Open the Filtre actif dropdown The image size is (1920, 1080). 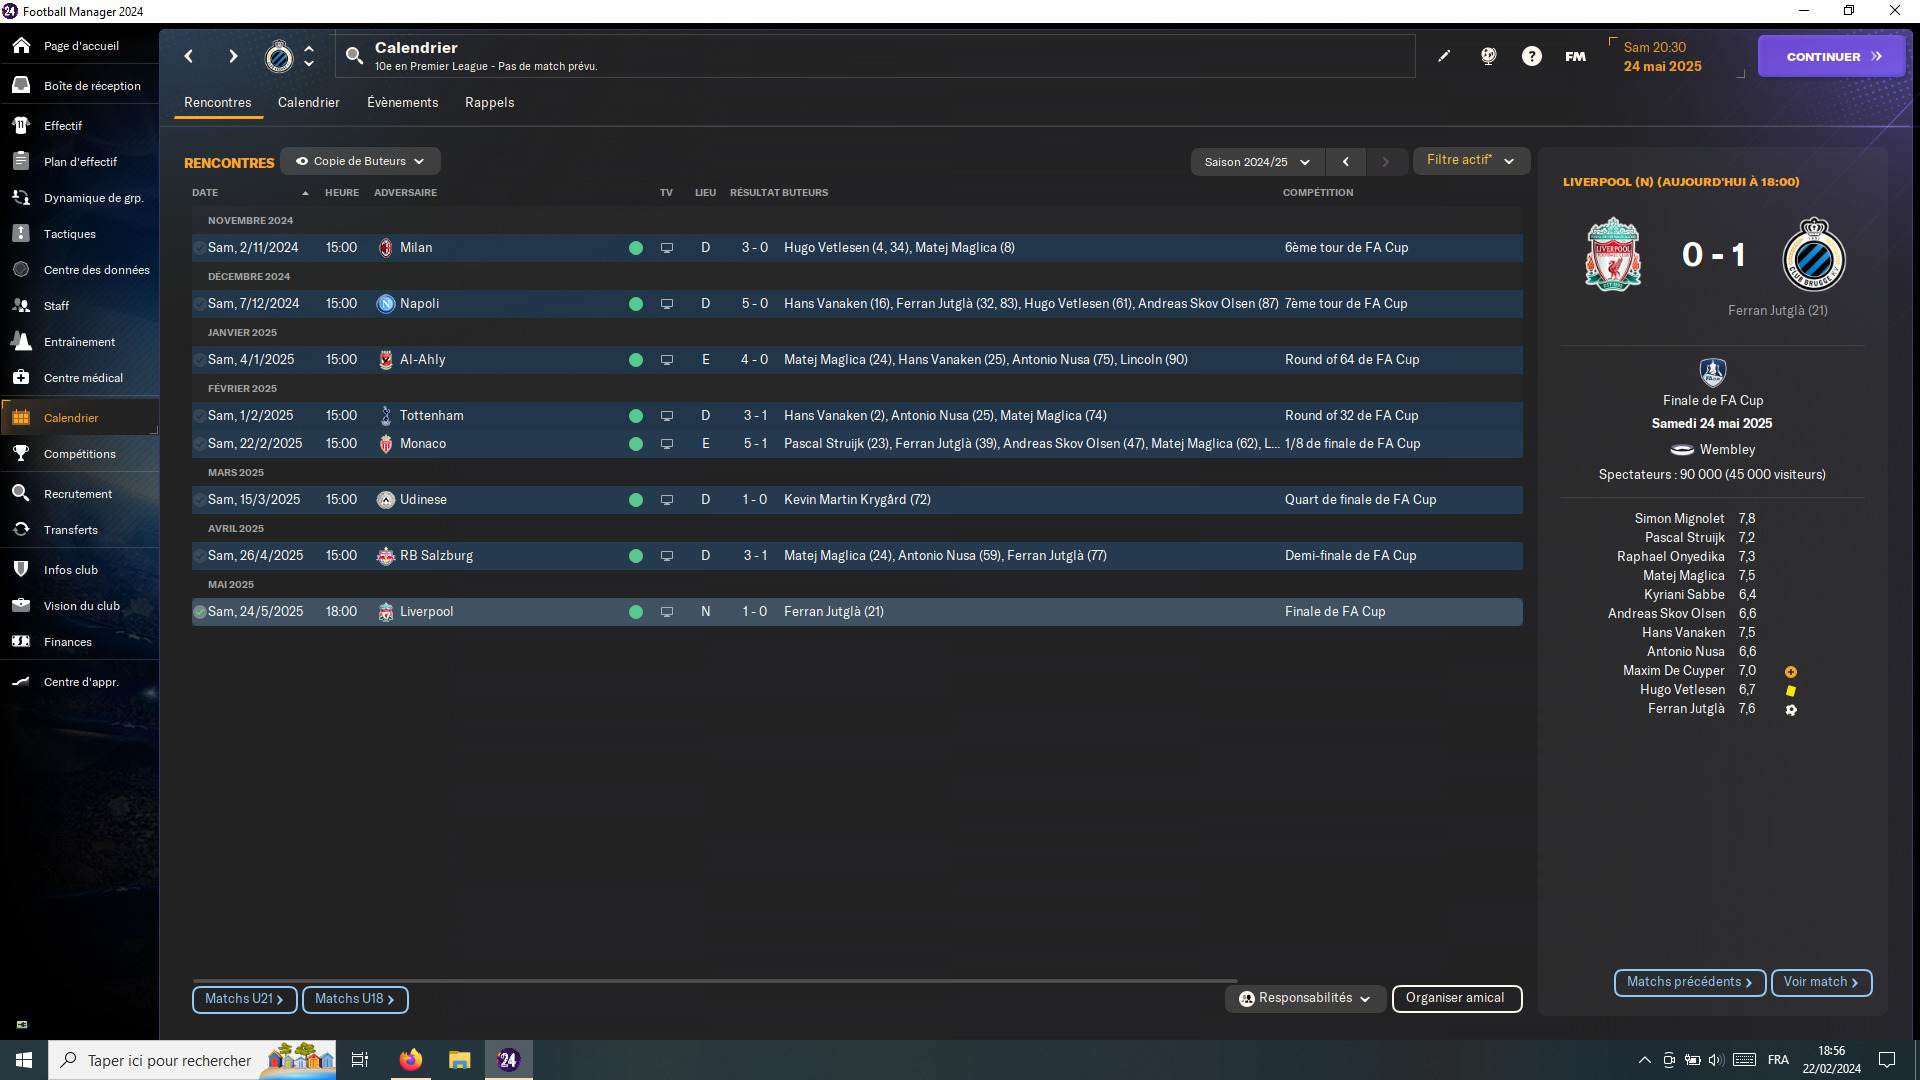(x=1470, y=160)
